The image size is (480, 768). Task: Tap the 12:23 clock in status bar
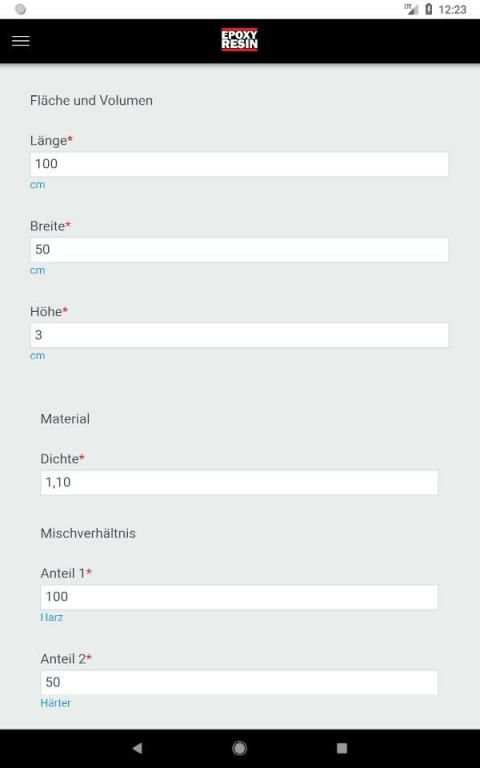[x=452, y=9]
